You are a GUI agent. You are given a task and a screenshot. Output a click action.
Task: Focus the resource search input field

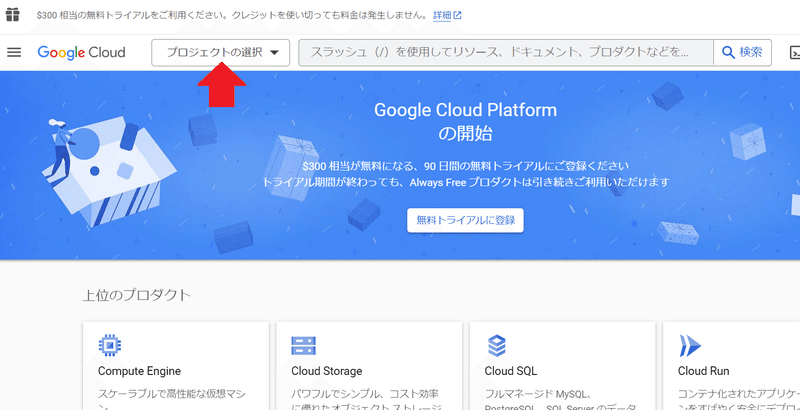pyautogui.click(x=506, y=53)
